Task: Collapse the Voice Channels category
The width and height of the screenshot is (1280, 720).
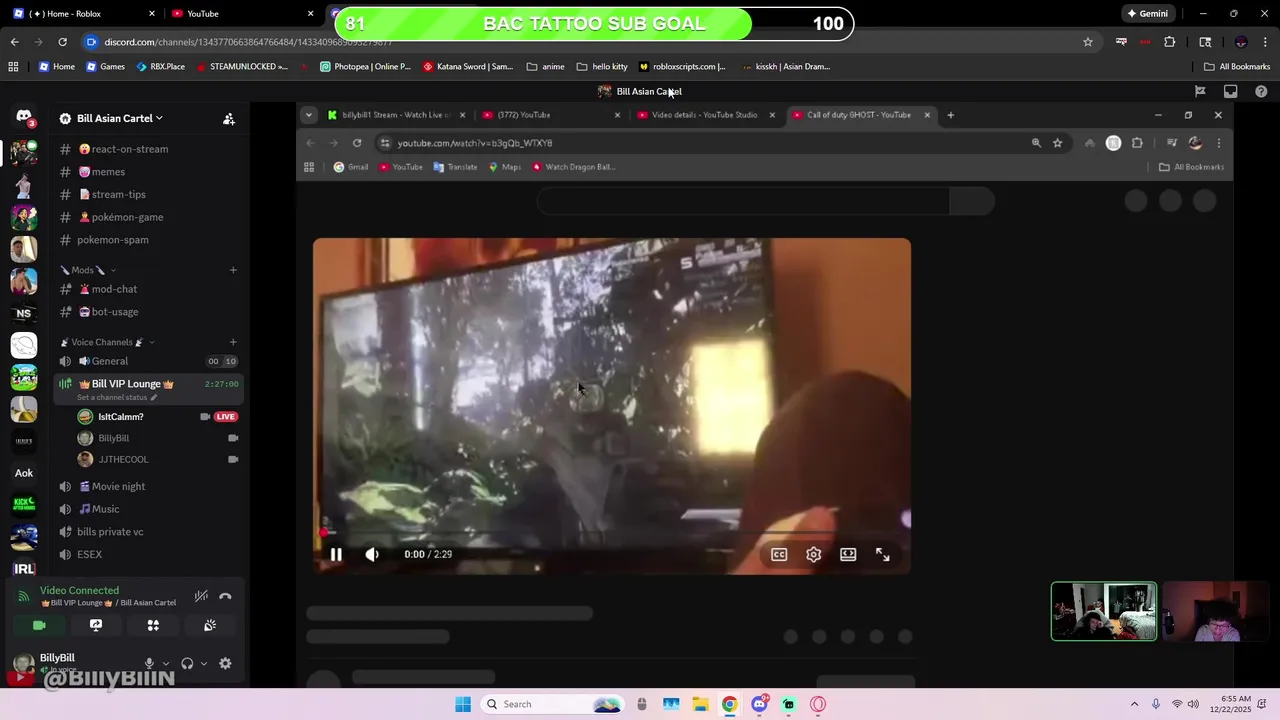Action: [107, 342]
